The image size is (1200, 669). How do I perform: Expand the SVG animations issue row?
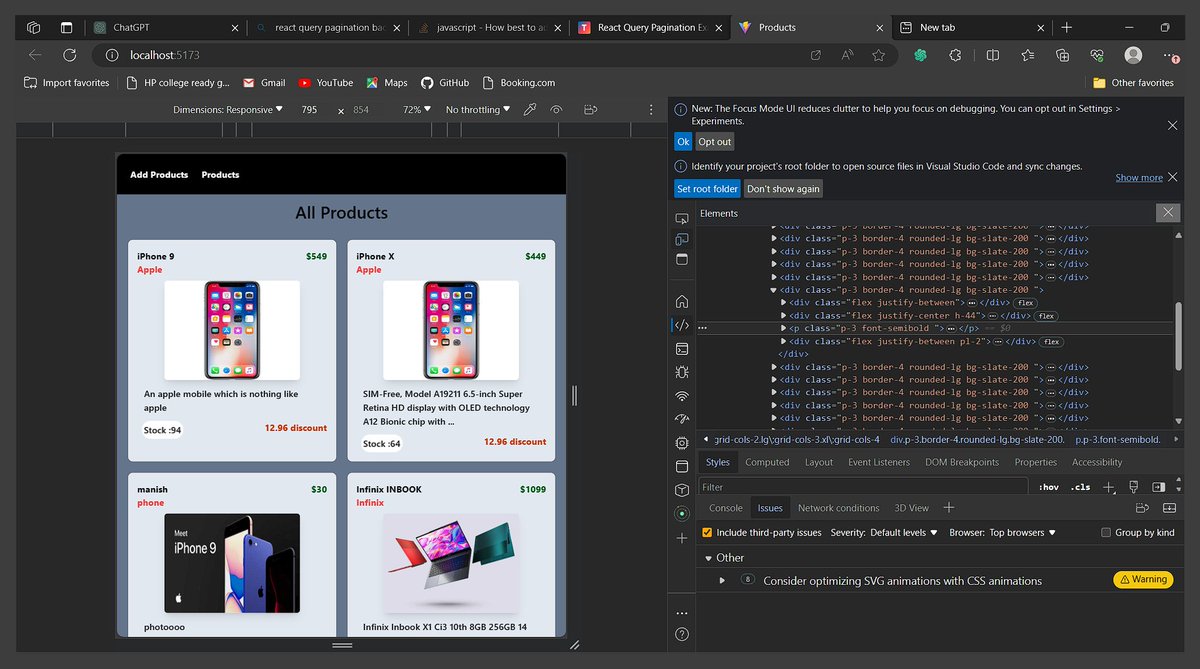point(722,580)
